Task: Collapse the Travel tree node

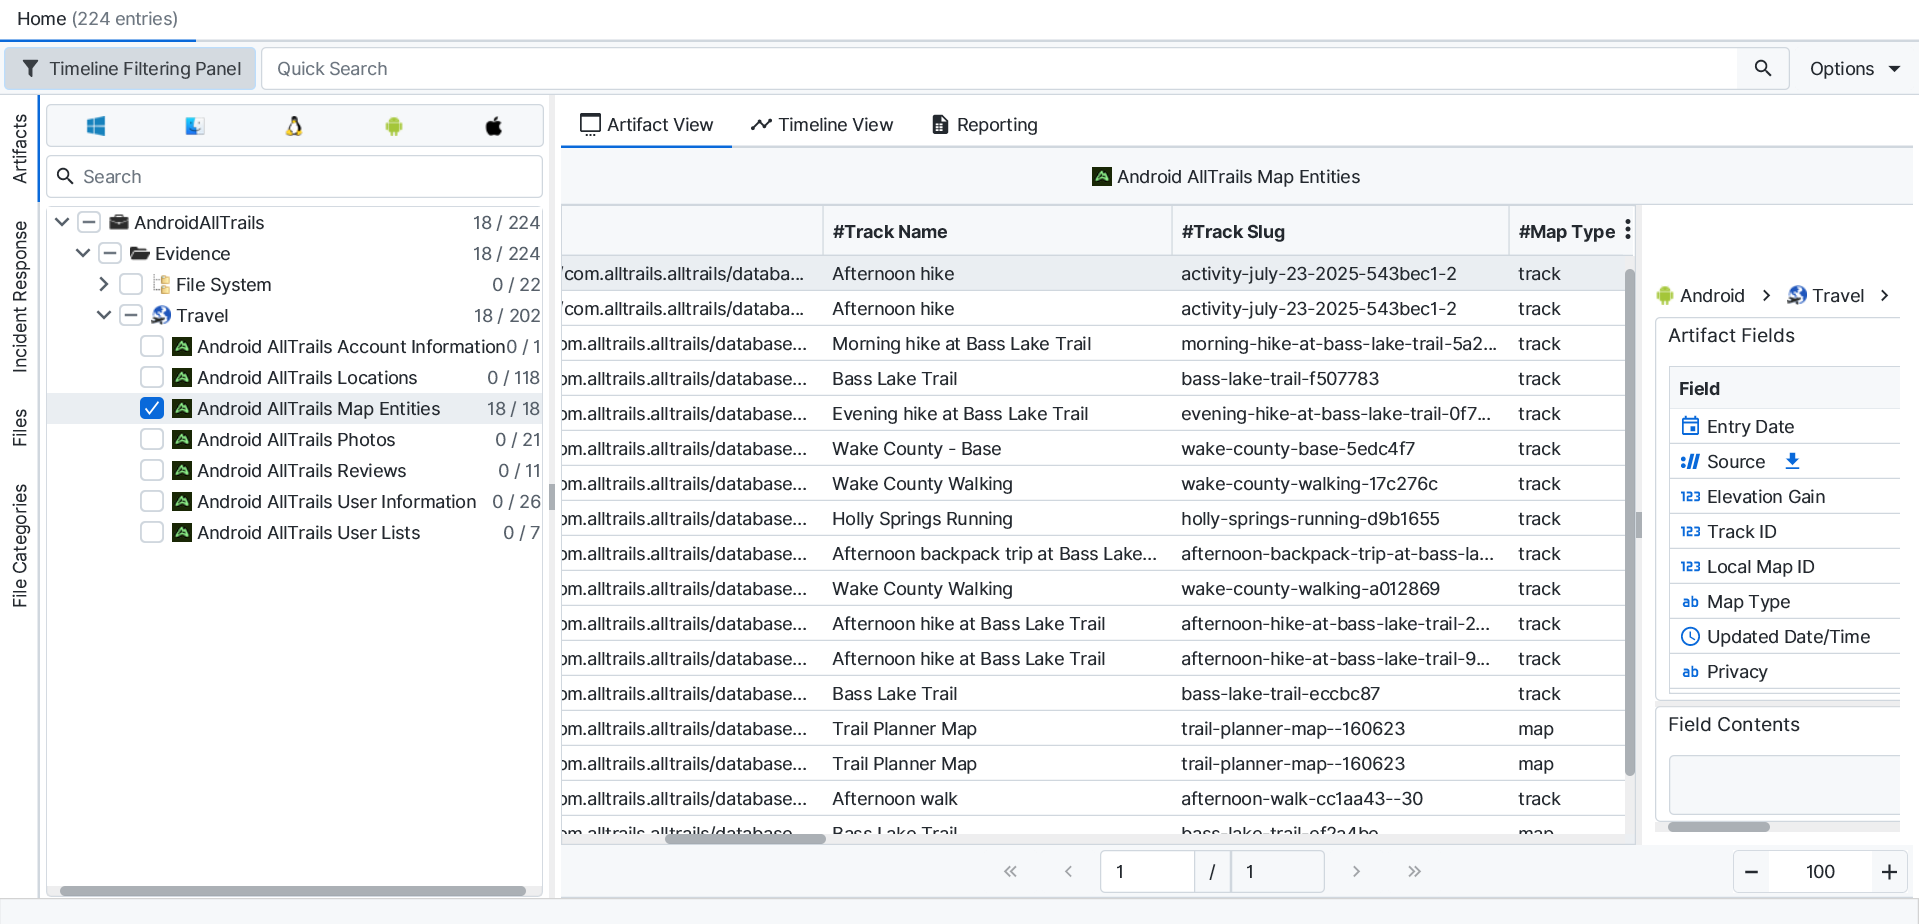Action: (104, 315)
